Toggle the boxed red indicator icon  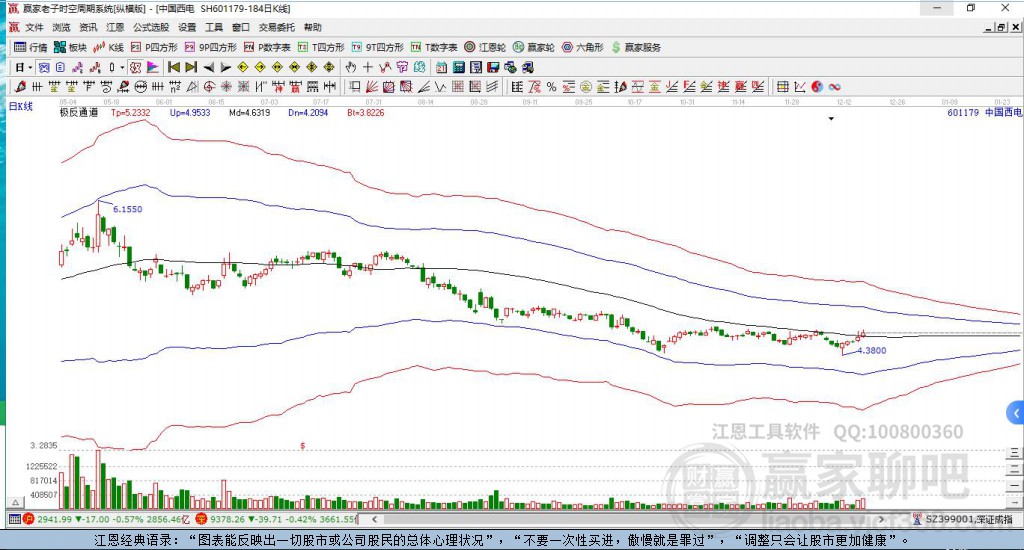click(135, 67)
